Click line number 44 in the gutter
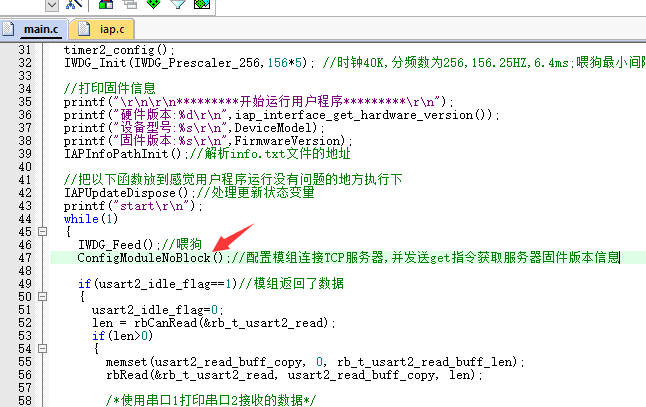 [25, 219]
